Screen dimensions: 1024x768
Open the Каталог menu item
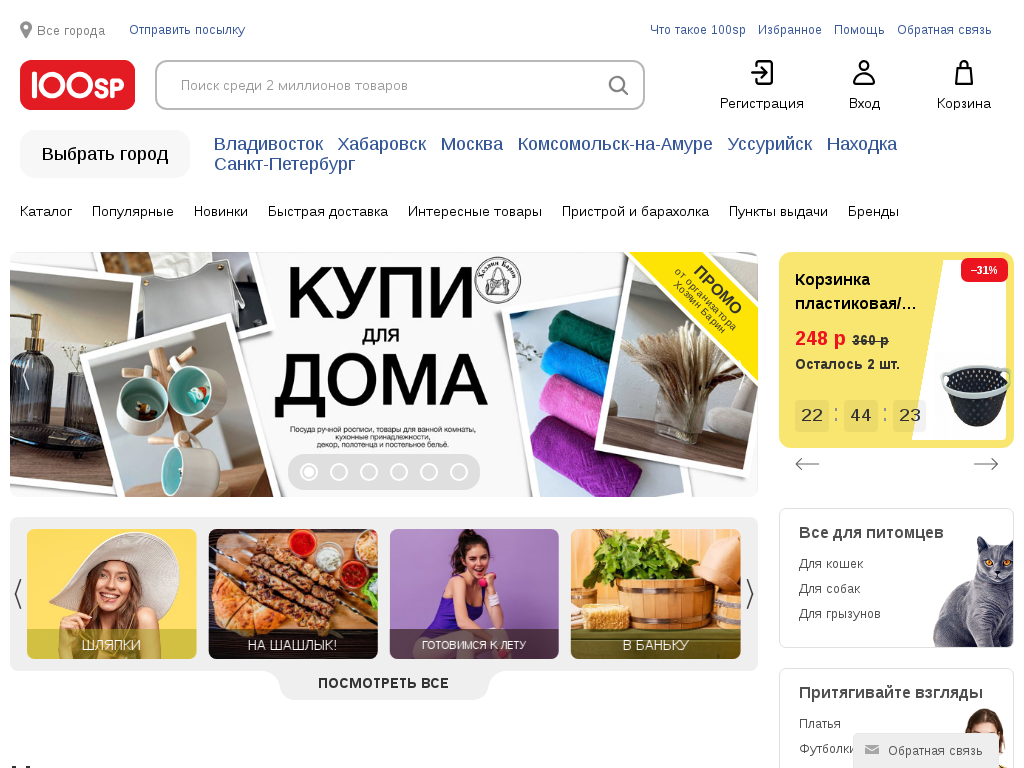(46, 212)
